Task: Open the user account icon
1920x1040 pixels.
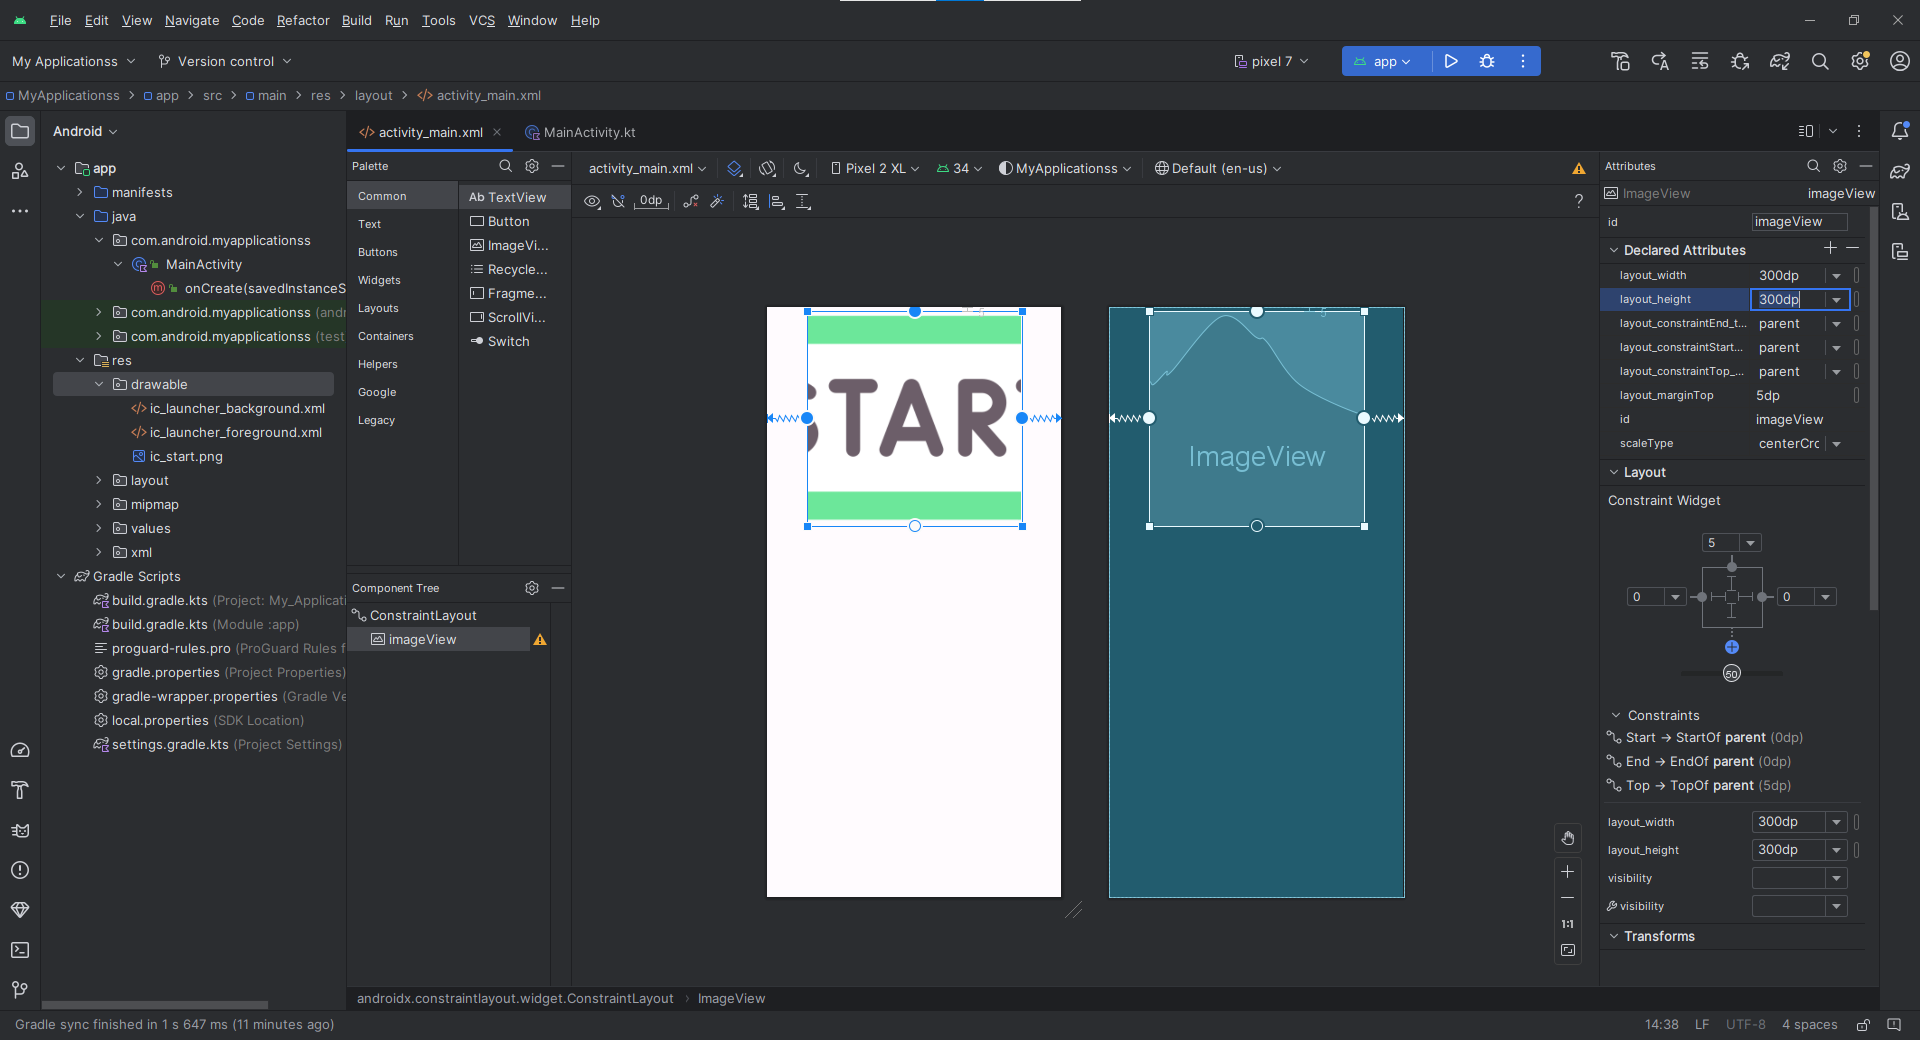Action: coord(1900,61)
